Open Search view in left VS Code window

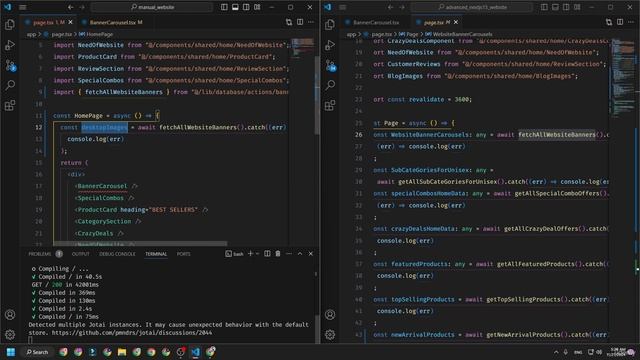tap(10, 85)
